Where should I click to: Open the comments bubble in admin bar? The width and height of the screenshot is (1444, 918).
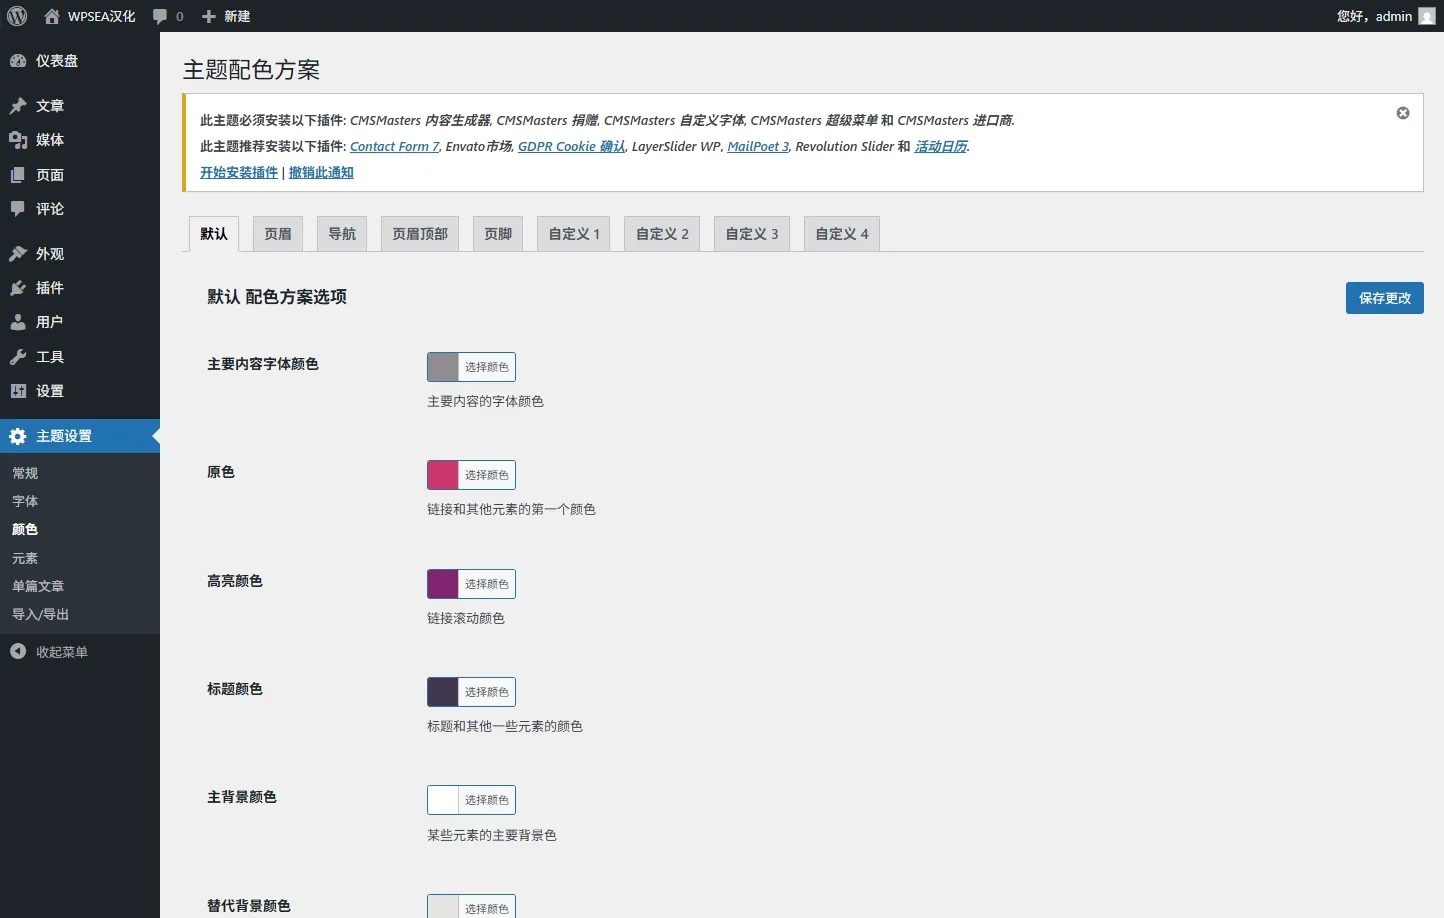click(x=167, y=16)
